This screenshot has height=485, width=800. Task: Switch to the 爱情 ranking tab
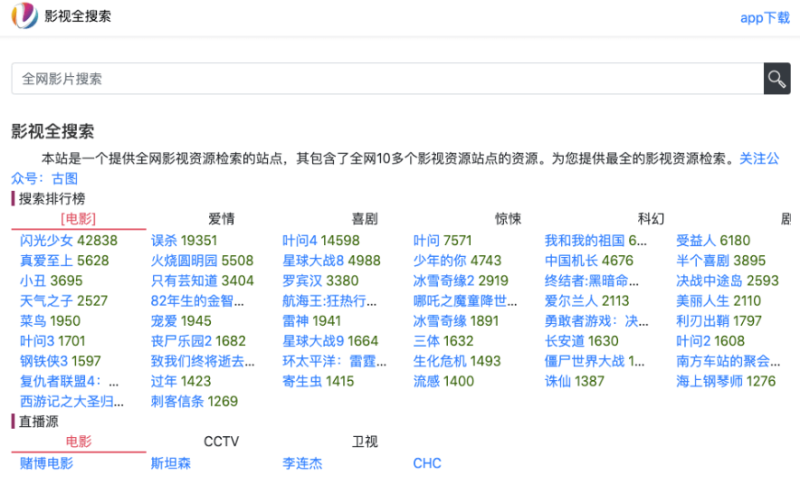[x=221, y=219]
